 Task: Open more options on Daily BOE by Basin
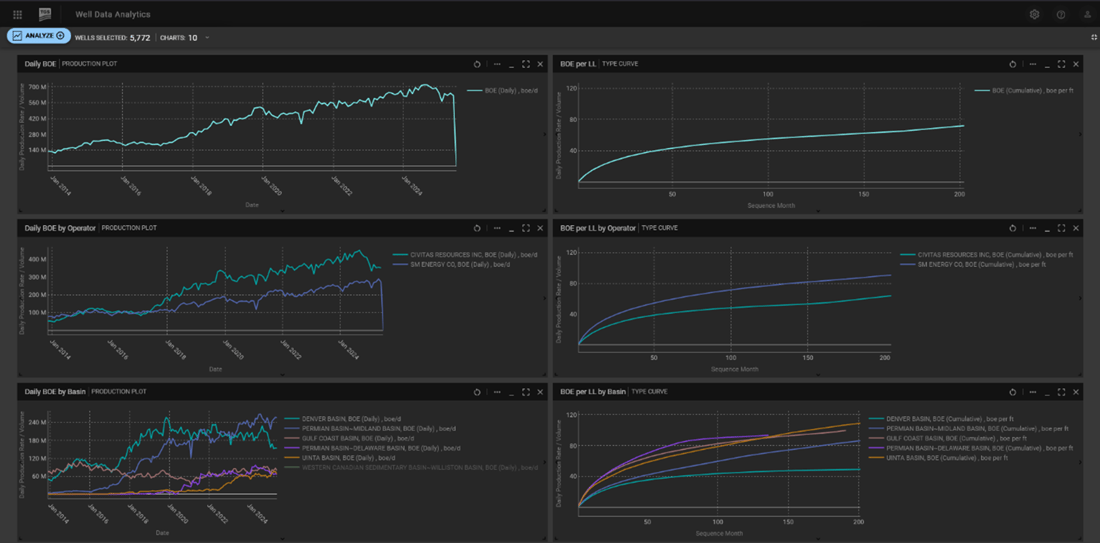tap(497, 392)
